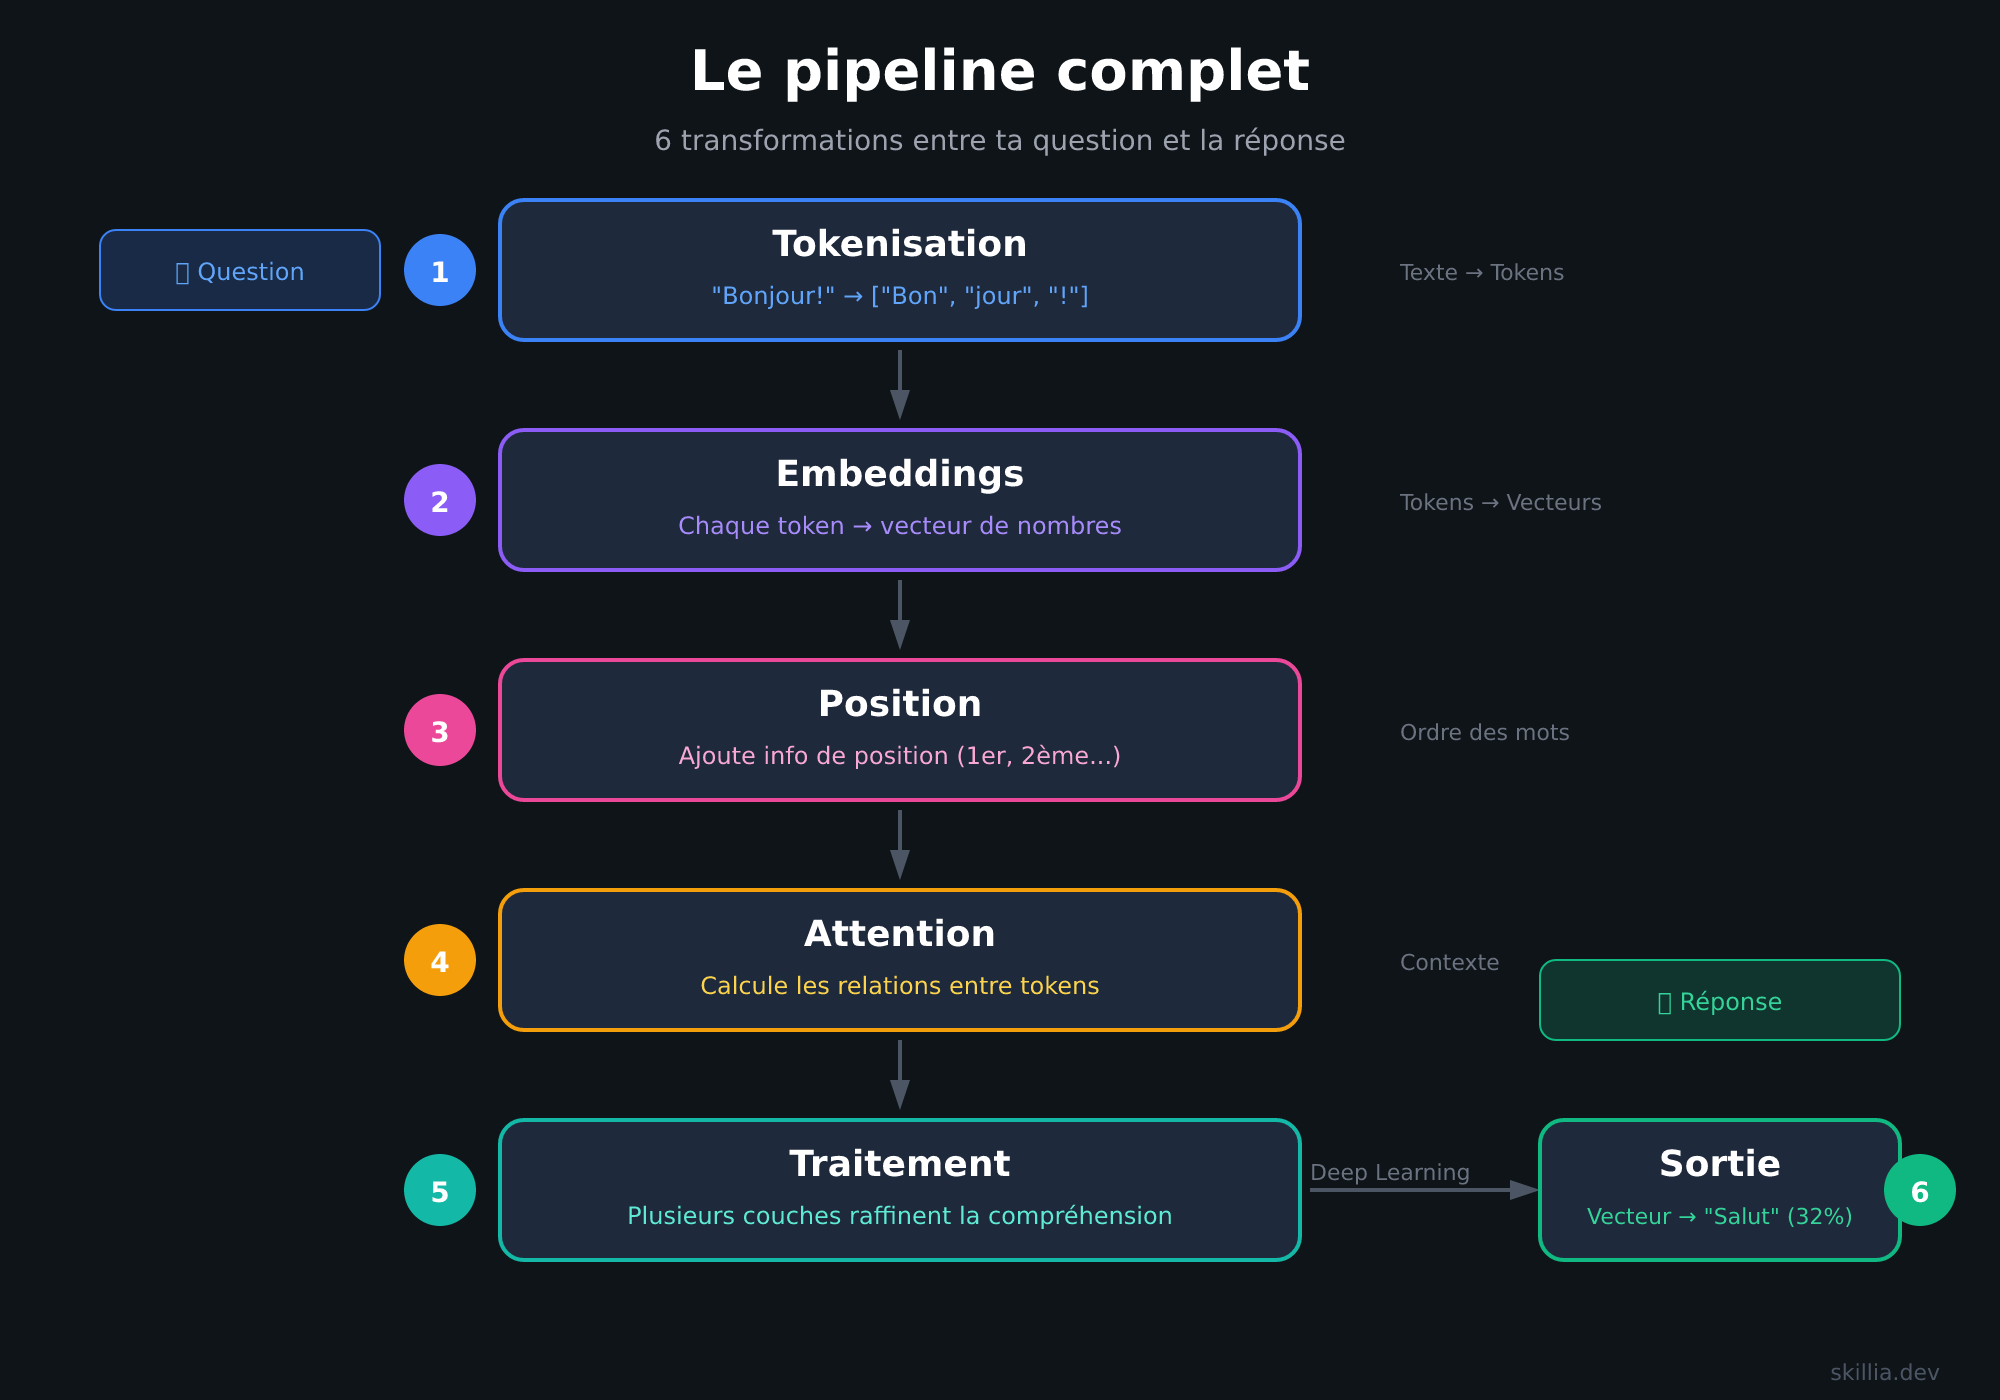Screen dimensions: 2000x1400
Task: Click the blue step 1 circle
Action: pyautogui.click(x=440, y=270)
